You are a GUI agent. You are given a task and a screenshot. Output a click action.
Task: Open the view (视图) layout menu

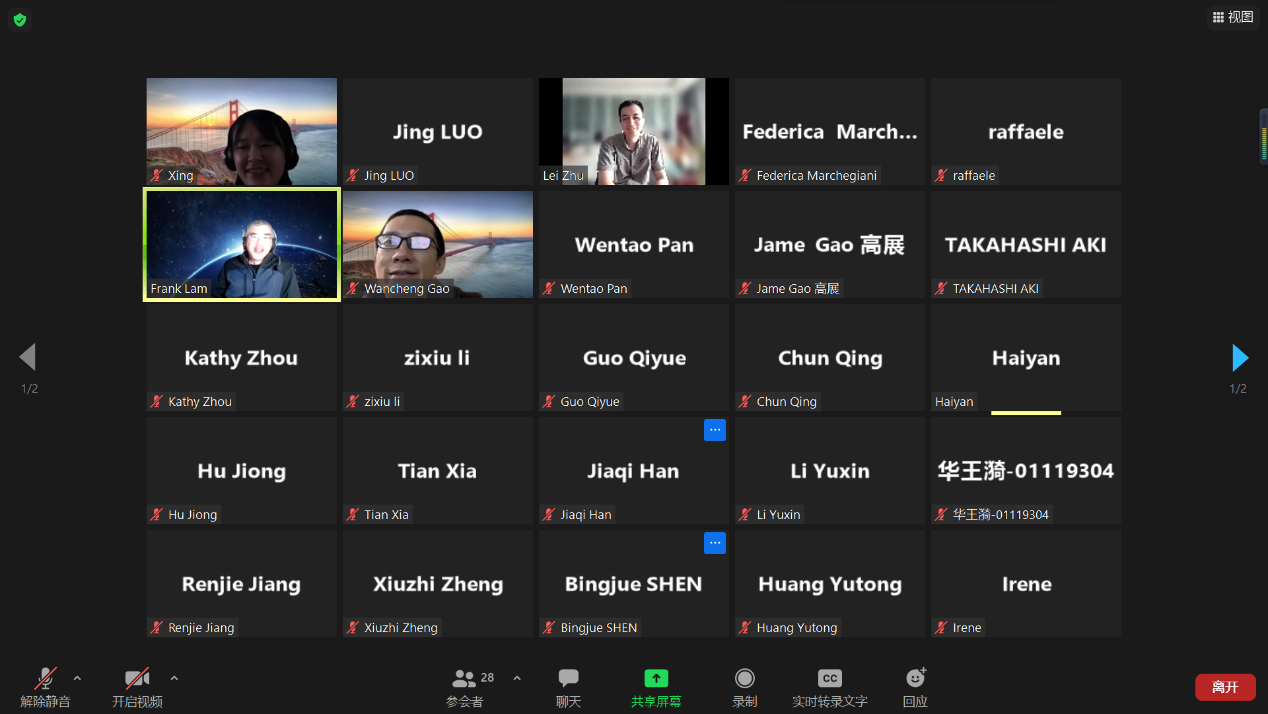pyautogui.click(x=1232, y=17)
